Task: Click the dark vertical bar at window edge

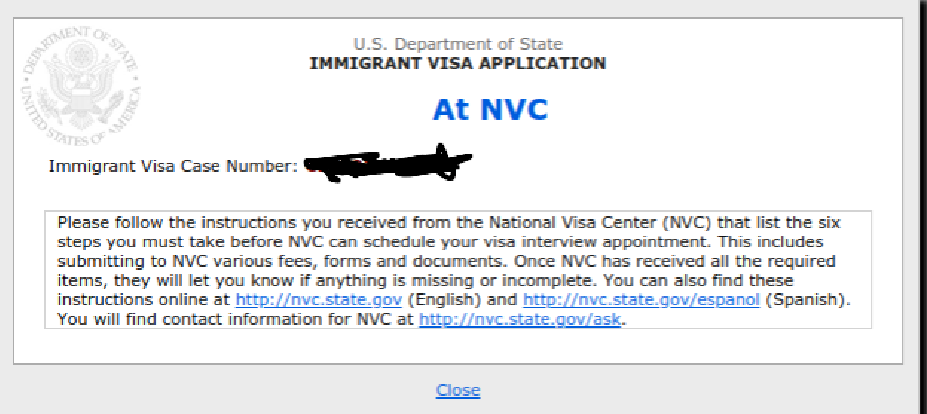Action: 923,207
